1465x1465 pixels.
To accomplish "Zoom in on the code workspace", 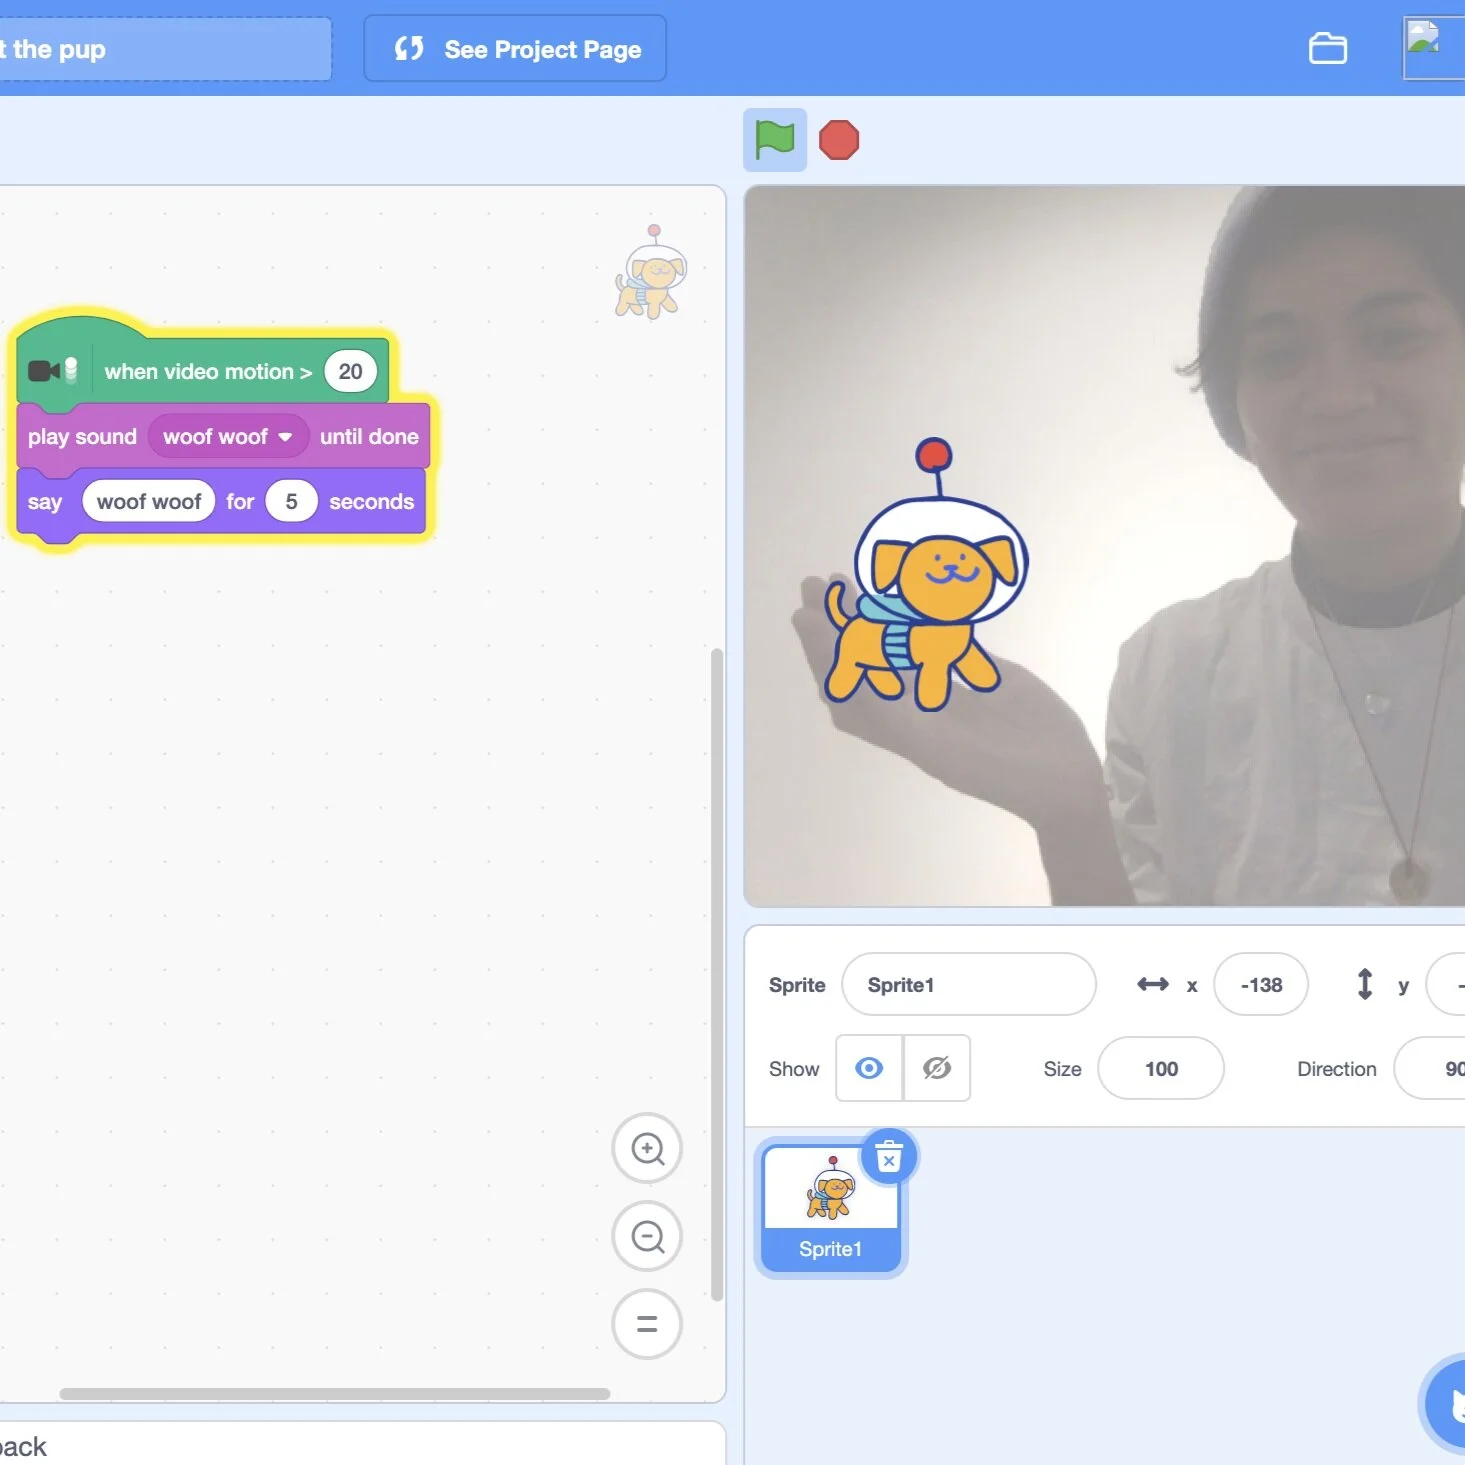I will click(647, 1148).
